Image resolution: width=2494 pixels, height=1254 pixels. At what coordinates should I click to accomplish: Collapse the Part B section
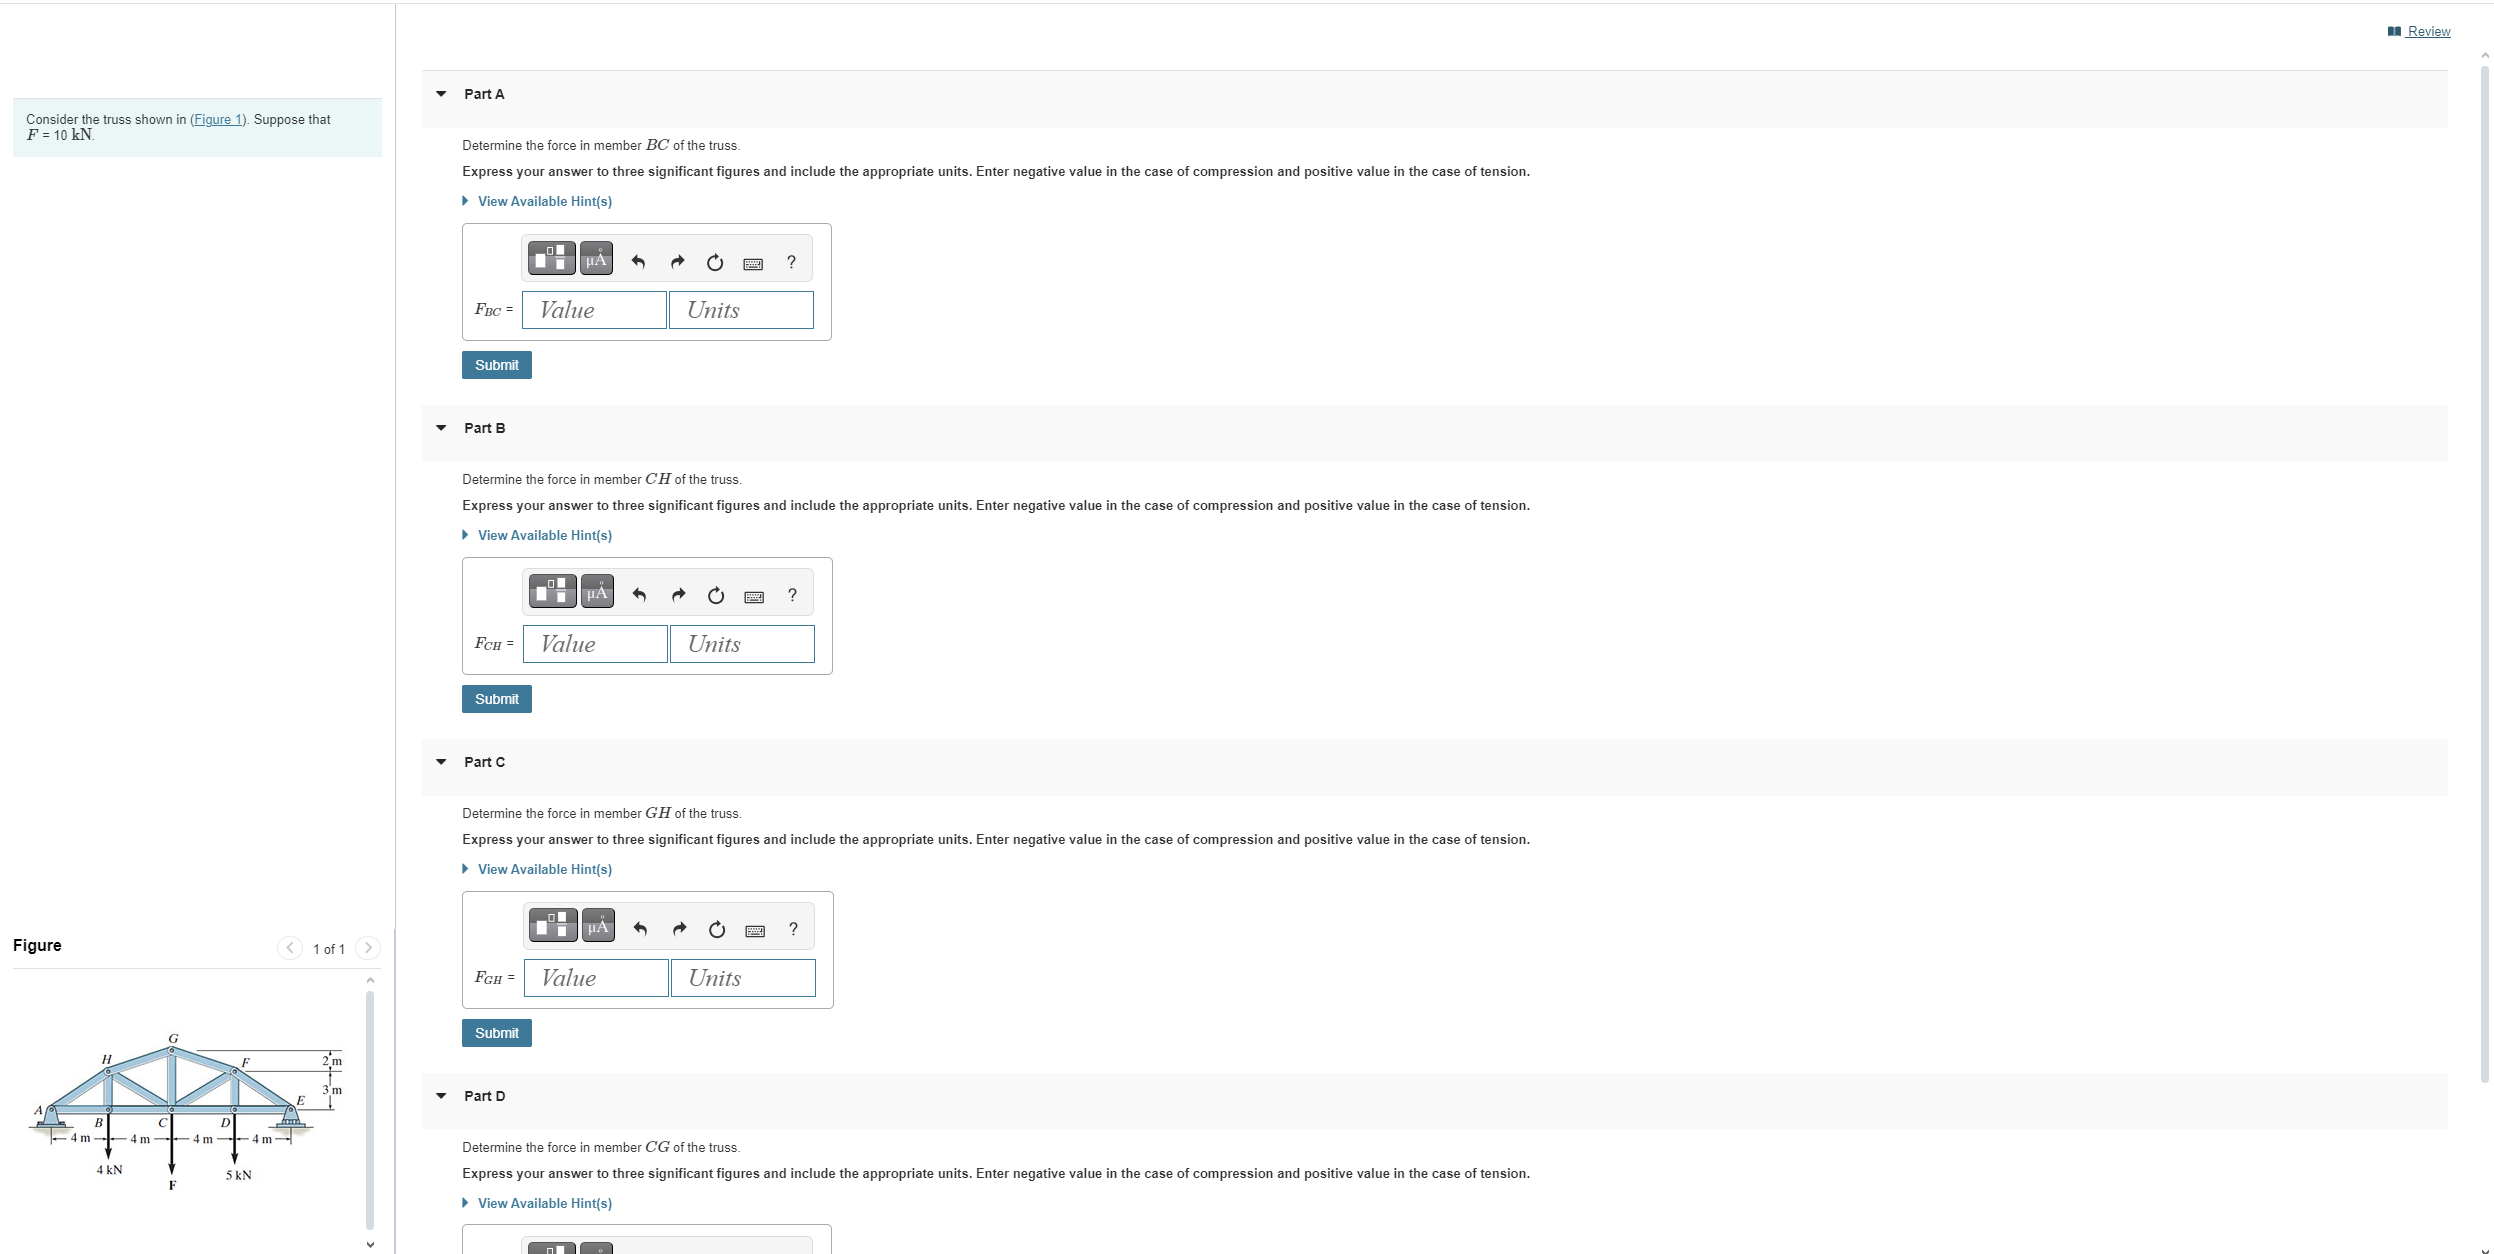[441, 428]
